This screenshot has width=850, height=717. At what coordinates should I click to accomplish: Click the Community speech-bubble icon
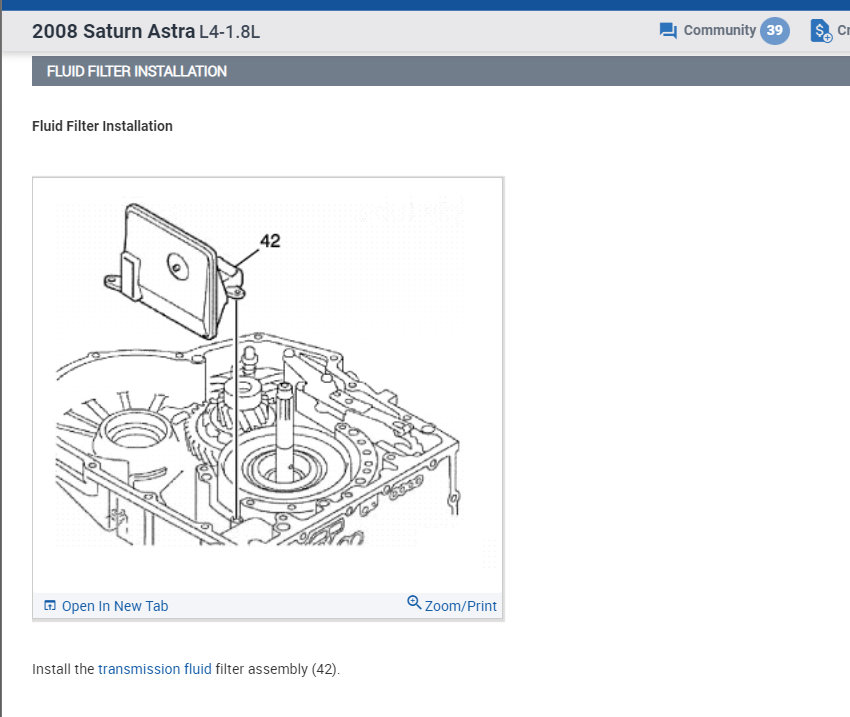tap(666, 30)
